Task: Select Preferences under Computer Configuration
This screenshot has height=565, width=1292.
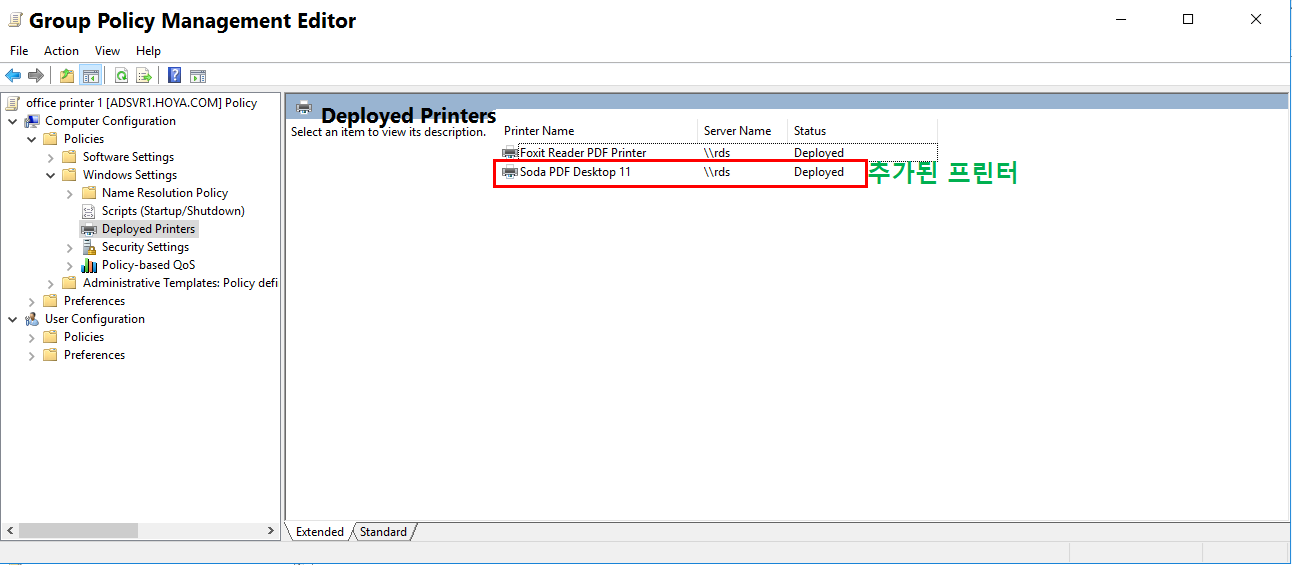Action: point(94,301)
